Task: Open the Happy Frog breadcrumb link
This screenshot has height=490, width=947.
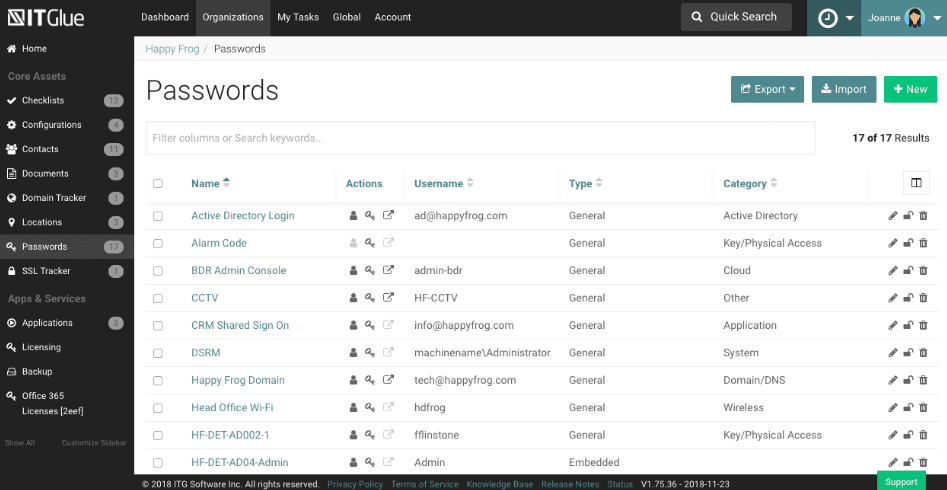Action: [172, 49]
